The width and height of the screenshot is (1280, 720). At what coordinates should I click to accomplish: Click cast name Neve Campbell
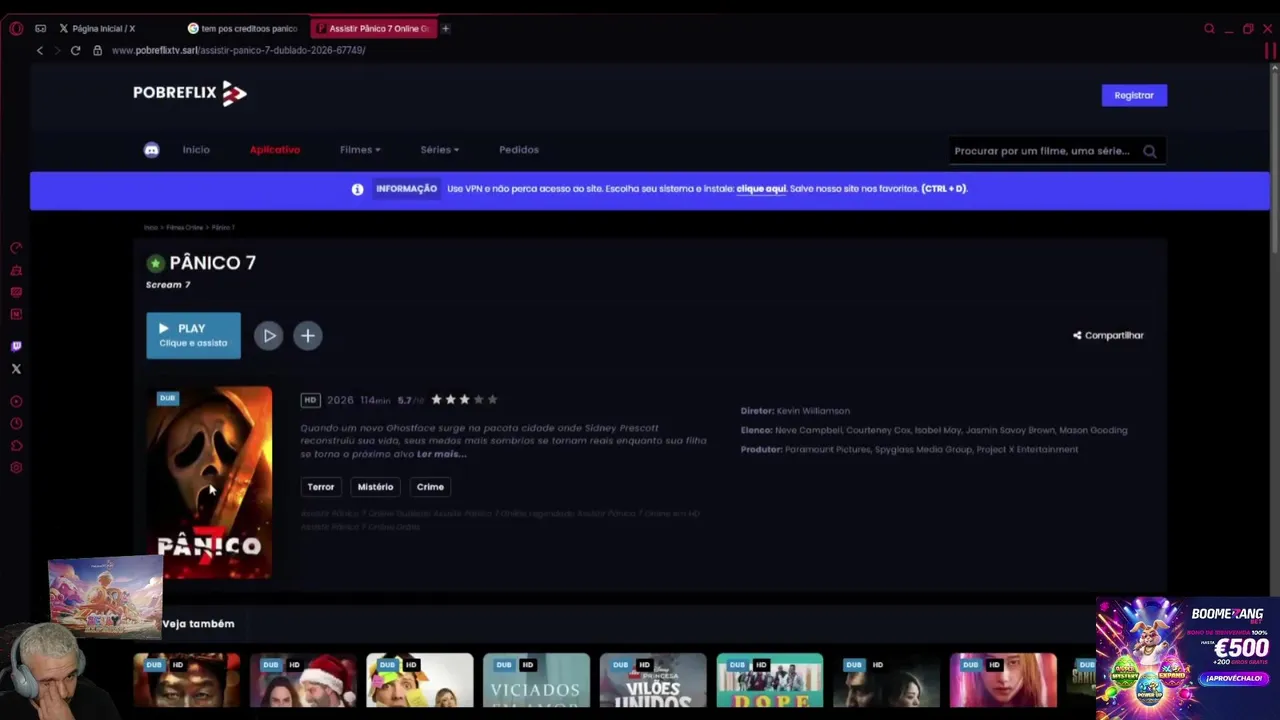point(809,430)
